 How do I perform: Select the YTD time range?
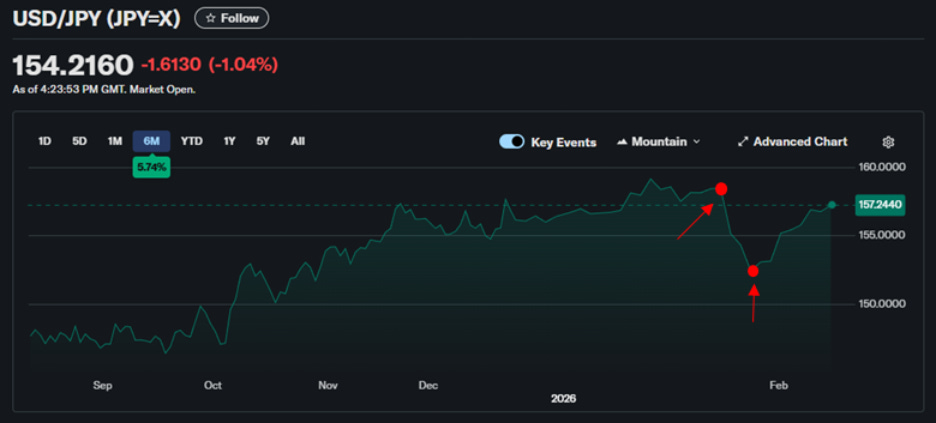coord(192,141)
